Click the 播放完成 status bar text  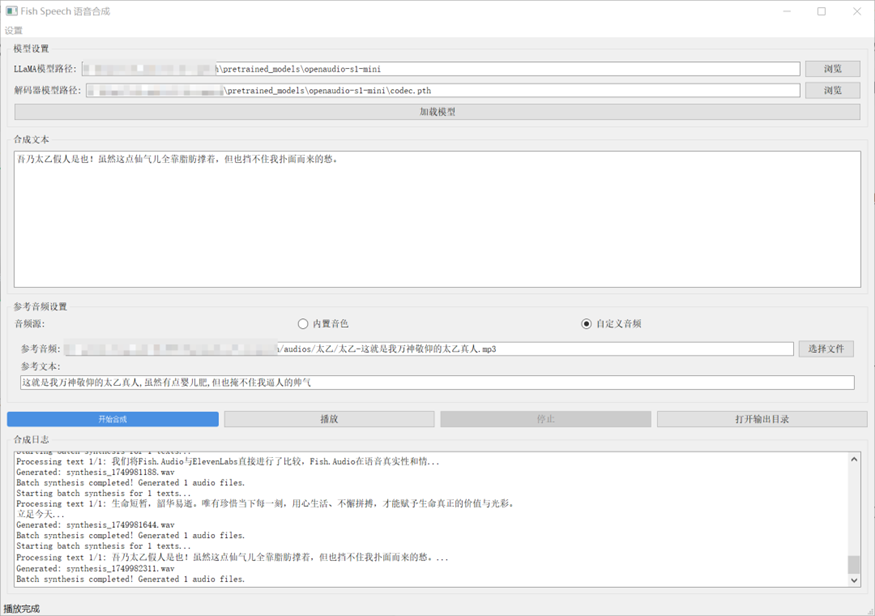(21, 609)
